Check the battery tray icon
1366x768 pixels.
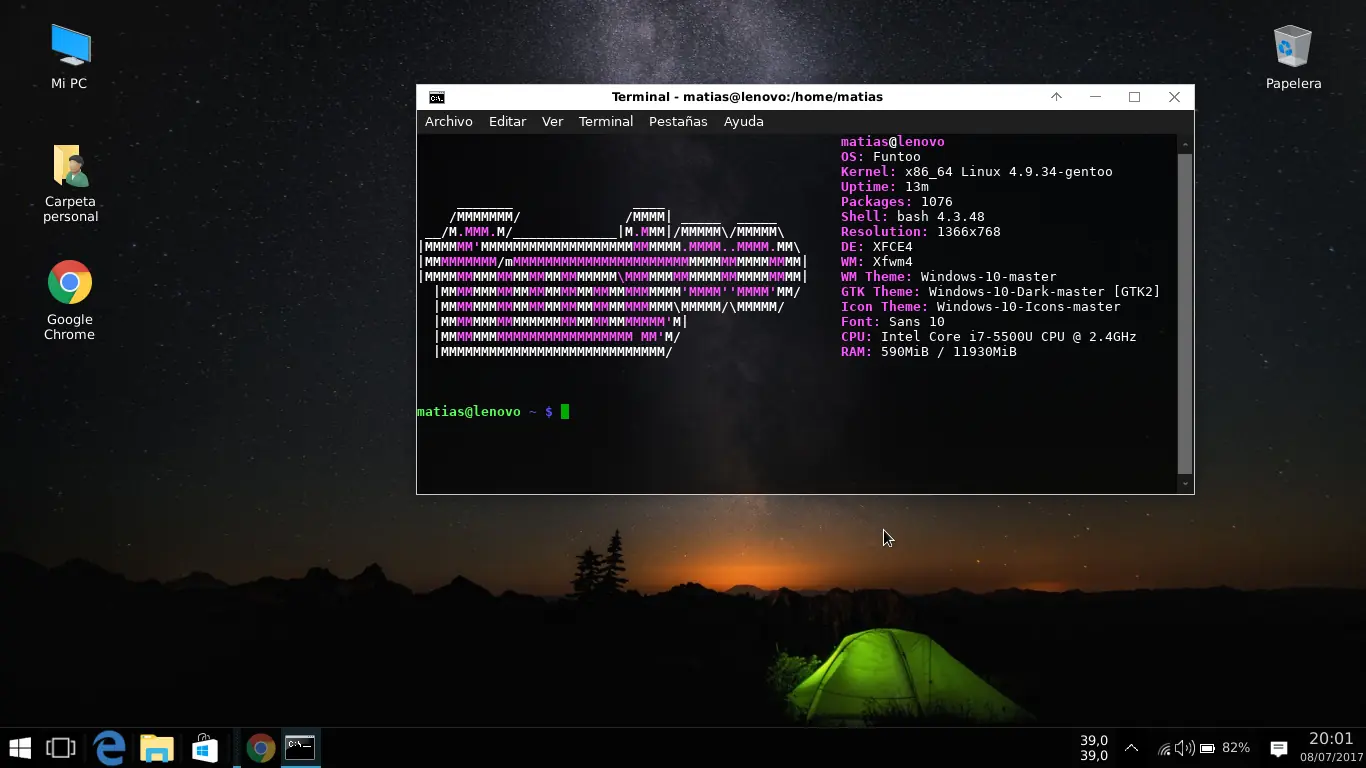coord(1207,748)
